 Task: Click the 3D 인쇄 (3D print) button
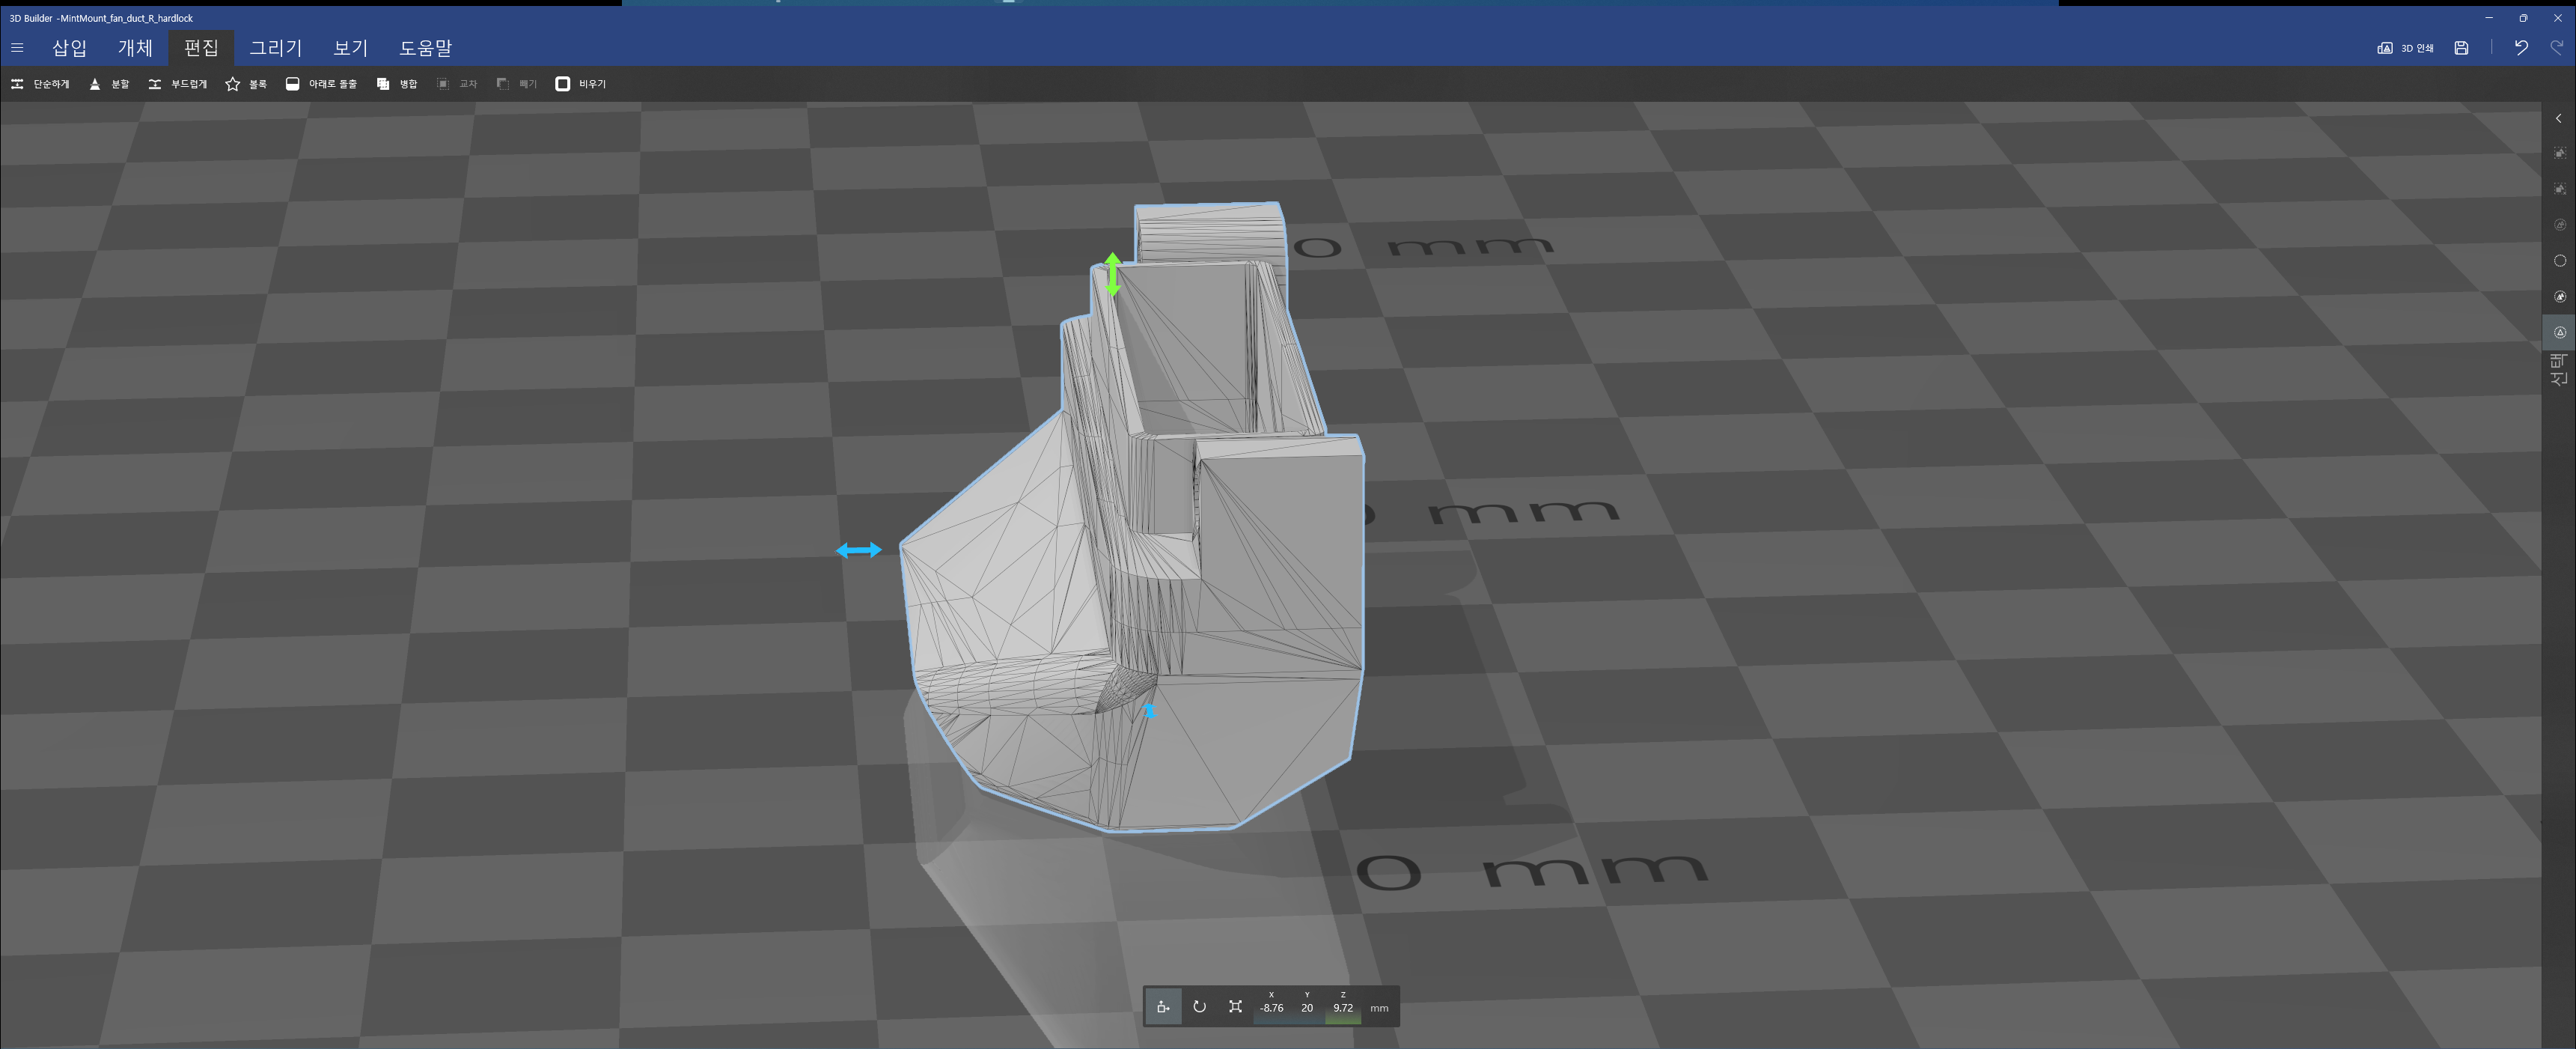[2405, 47]
